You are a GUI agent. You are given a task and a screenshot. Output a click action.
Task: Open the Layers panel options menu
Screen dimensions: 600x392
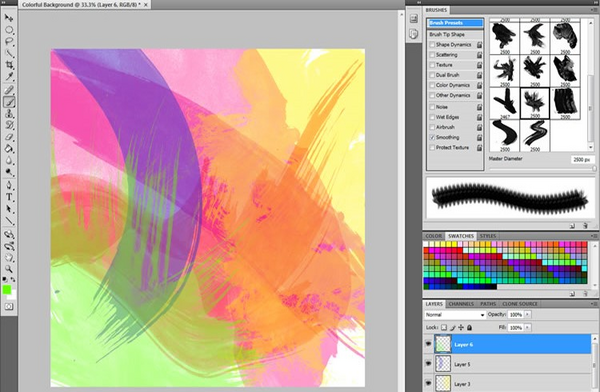pyautogui.click(x=595, y=304)
